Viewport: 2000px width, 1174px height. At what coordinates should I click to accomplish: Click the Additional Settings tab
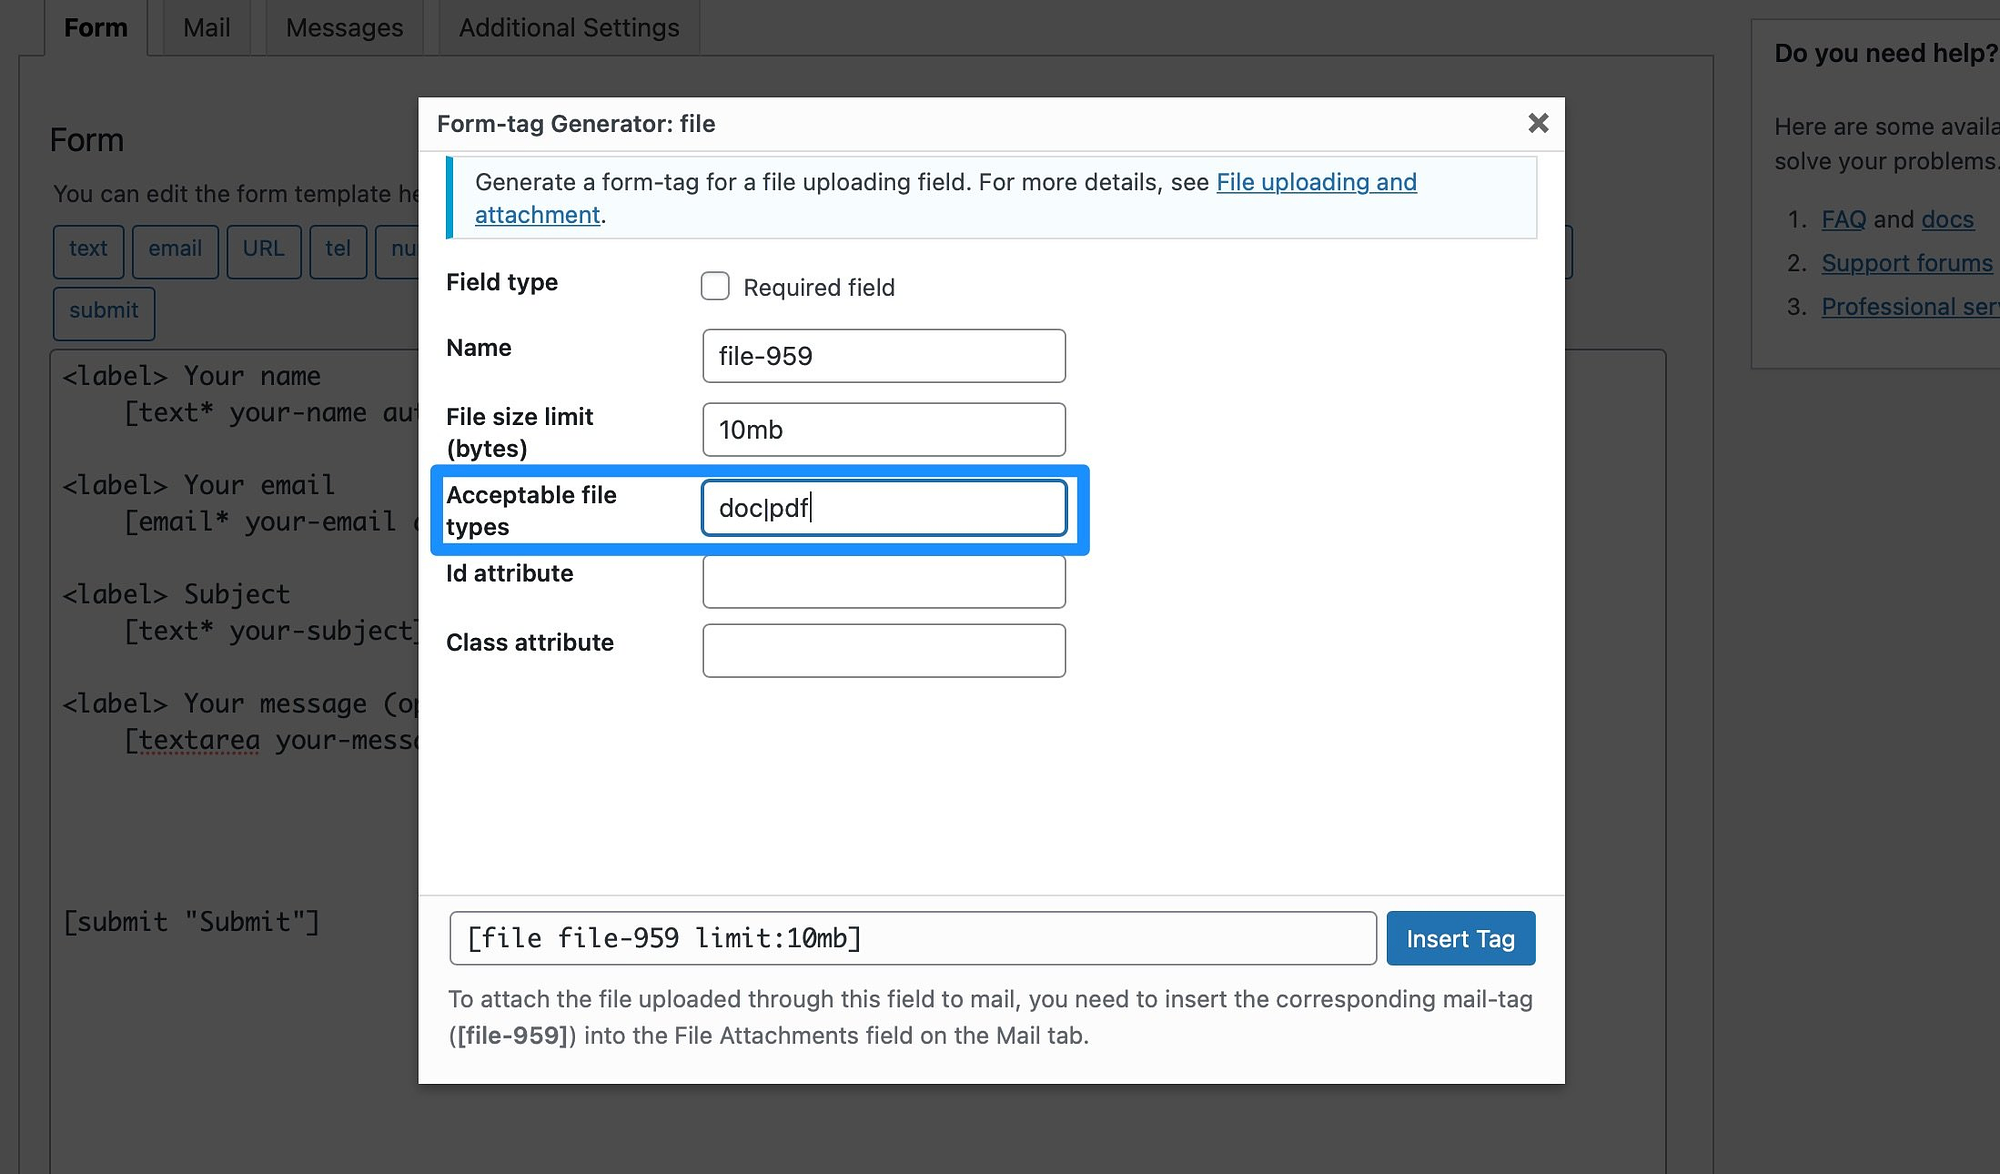coord(566,25)
